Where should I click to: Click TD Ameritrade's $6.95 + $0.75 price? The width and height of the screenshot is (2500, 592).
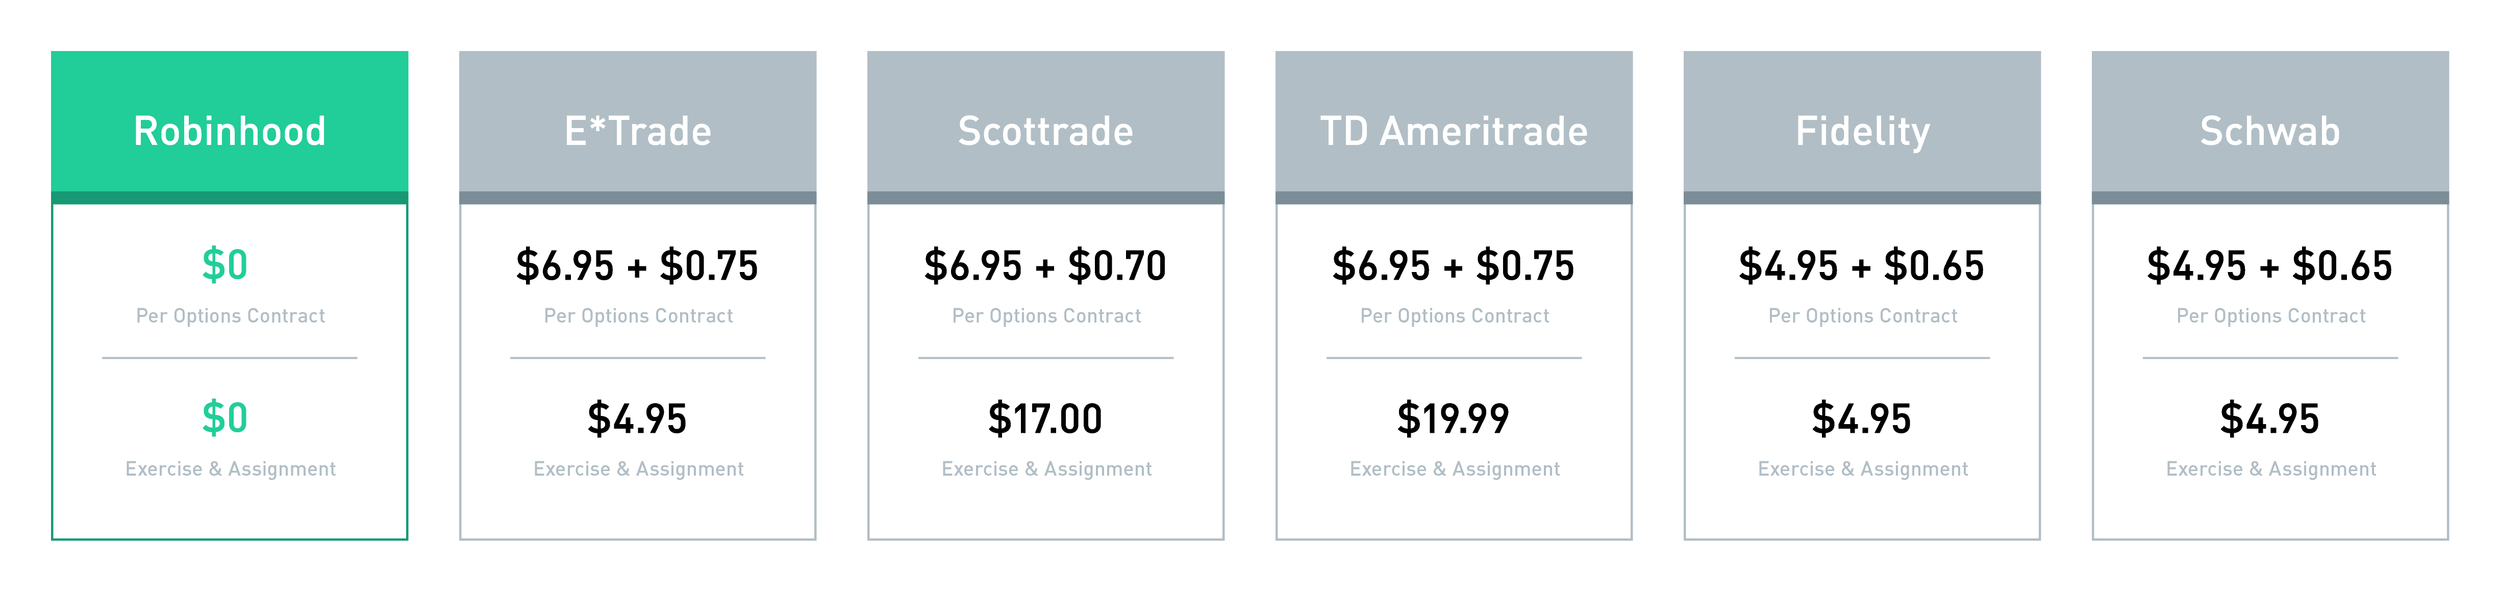pyautogui.click(x=1453, y=266)
